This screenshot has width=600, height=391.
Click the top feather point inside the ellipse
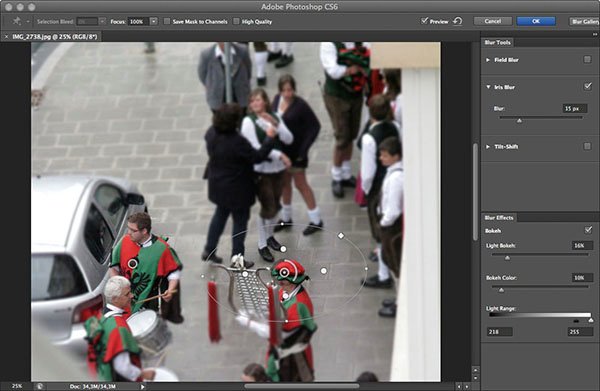point(283,249)
